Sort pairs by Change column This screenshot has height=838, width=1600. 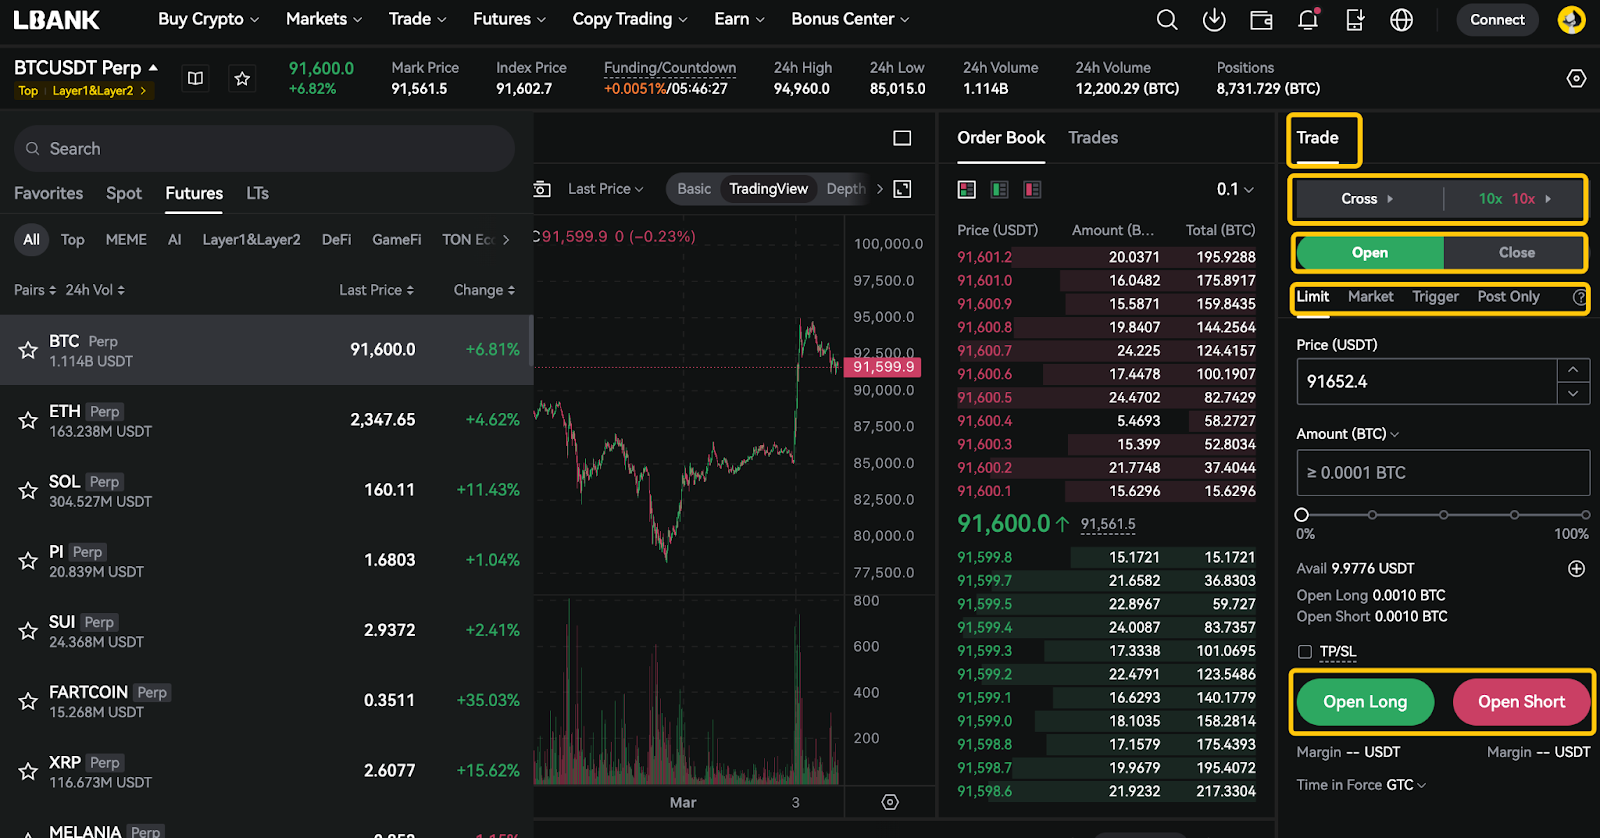484,290
